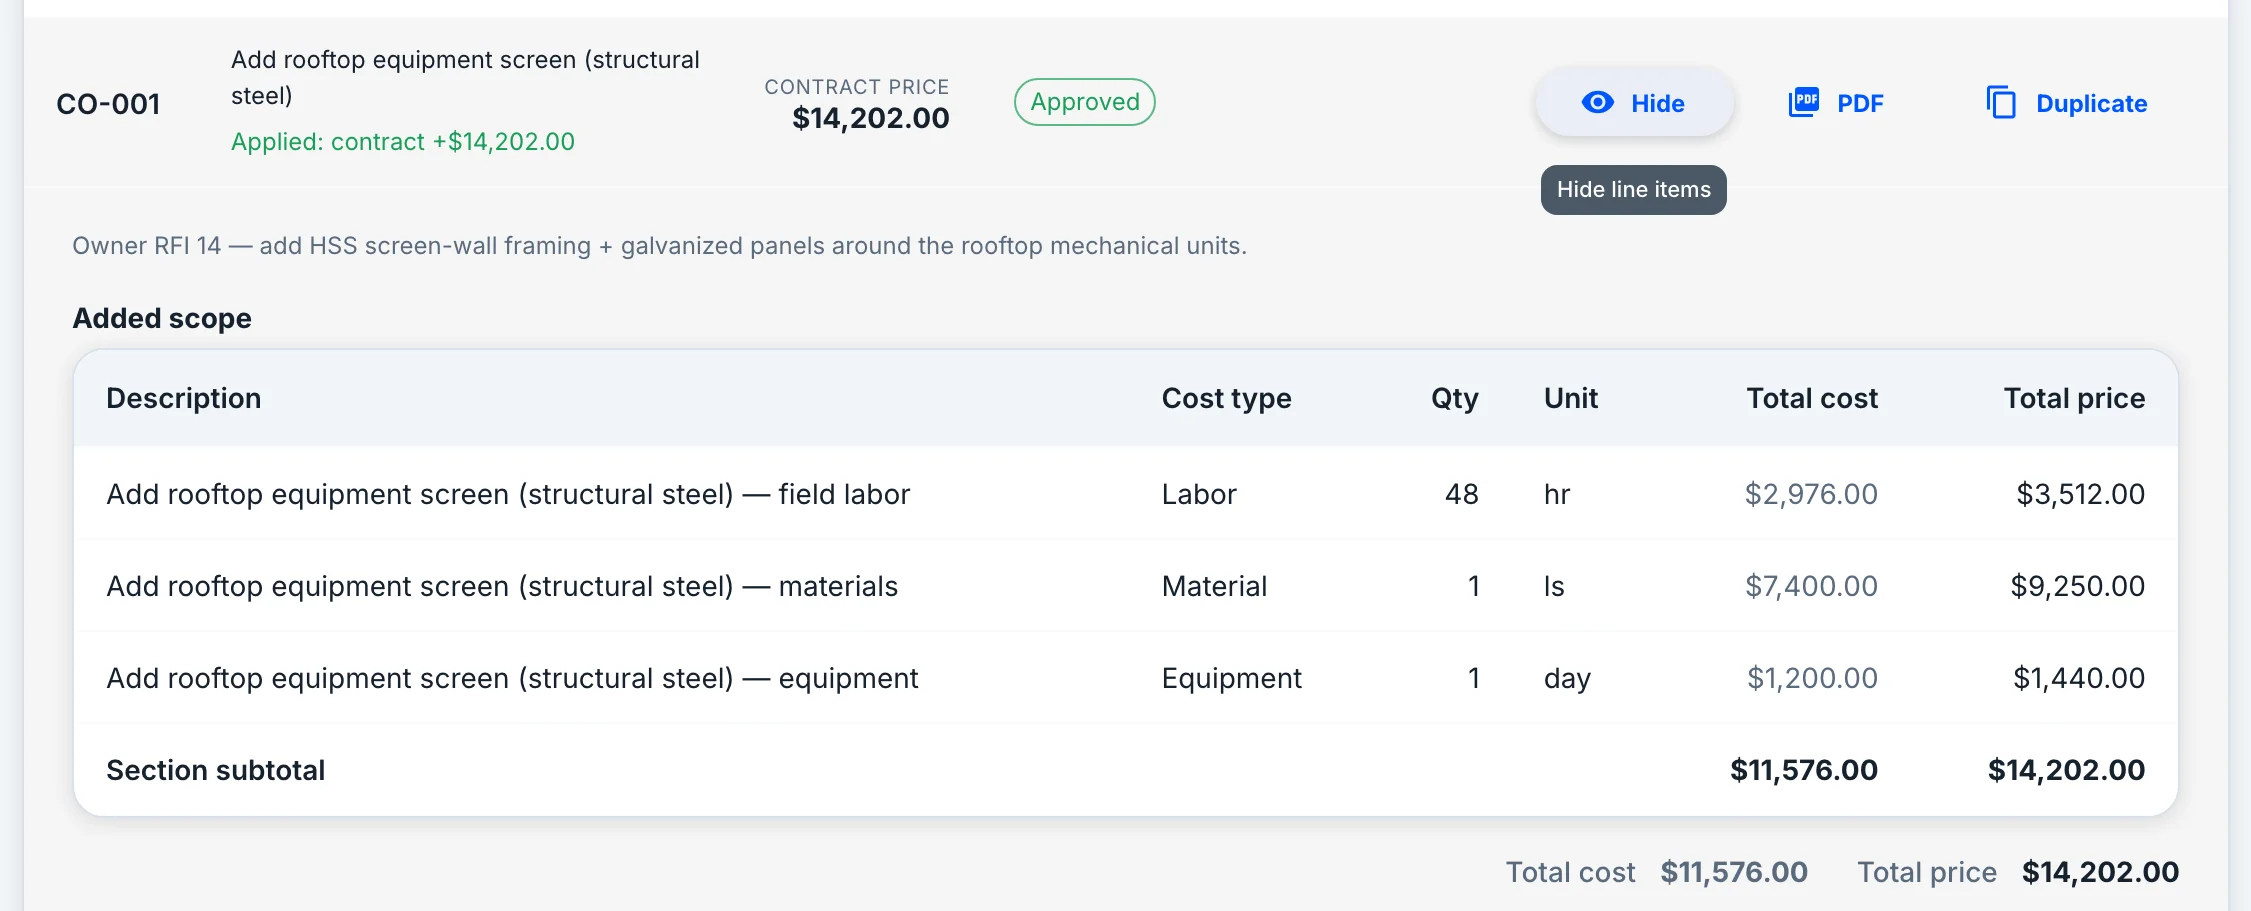Select the materials line item description
The width and height of the screenshot is (2251, 911).
click(x=502, y=586)
